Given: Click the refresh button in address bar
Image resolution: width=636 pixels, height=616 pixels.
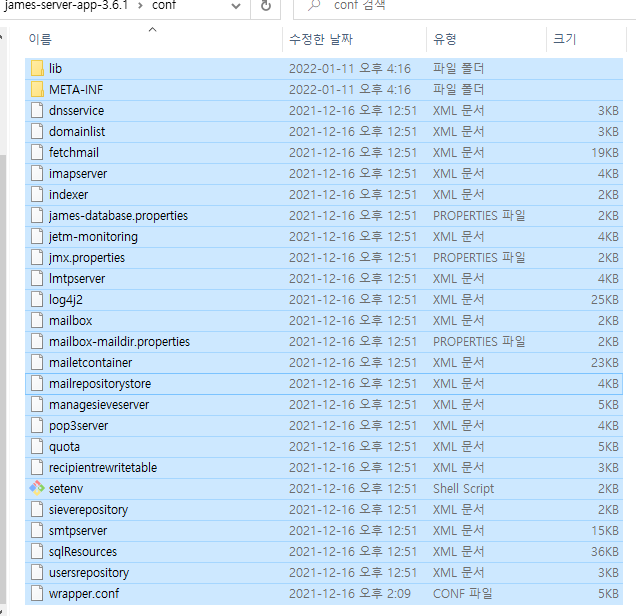Looking at the screenshot, I should 266,6.
